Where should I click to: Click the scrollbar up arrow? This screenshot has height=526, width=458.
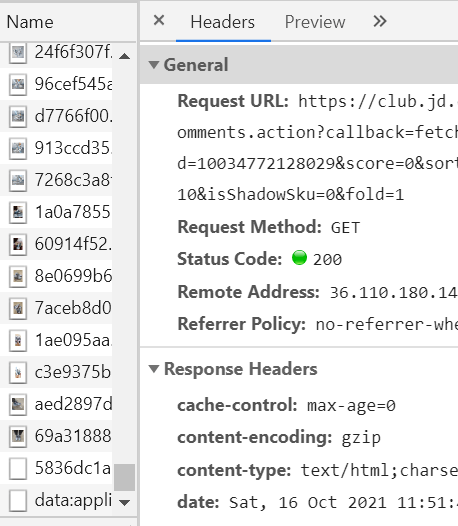point(124,56)
